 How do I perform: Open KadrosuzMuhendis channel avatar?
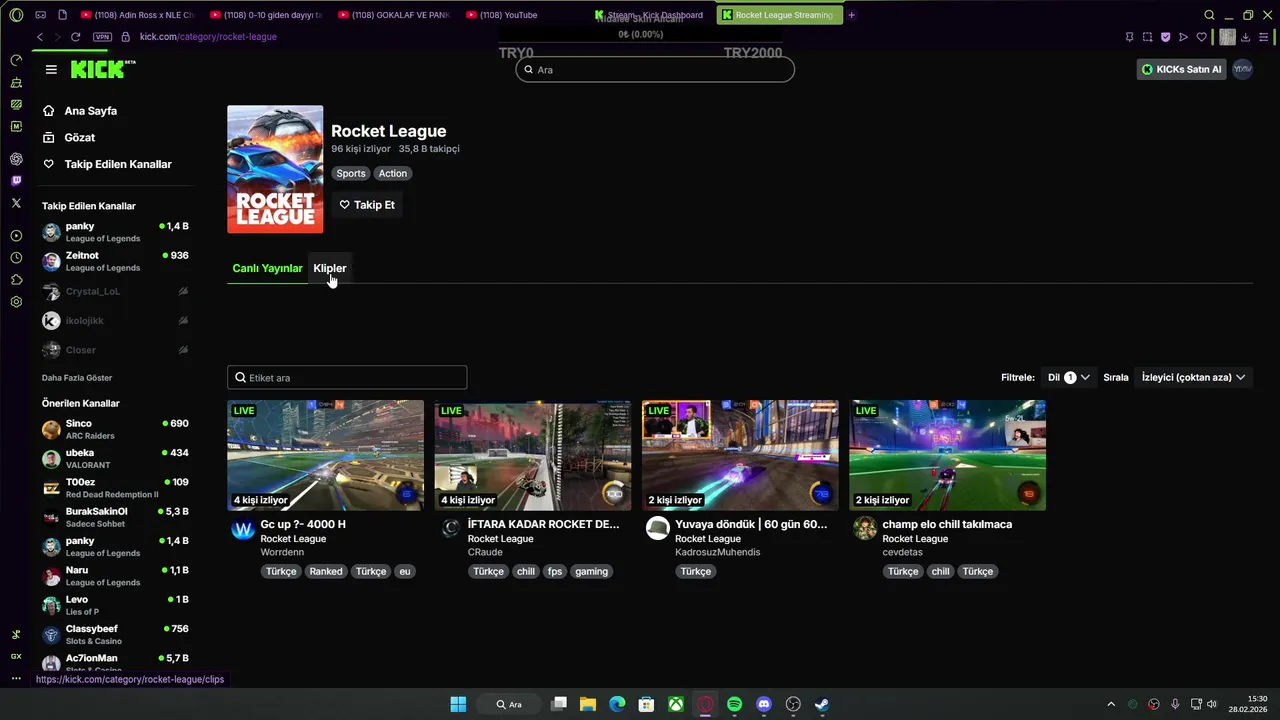[x=657, y=529]
